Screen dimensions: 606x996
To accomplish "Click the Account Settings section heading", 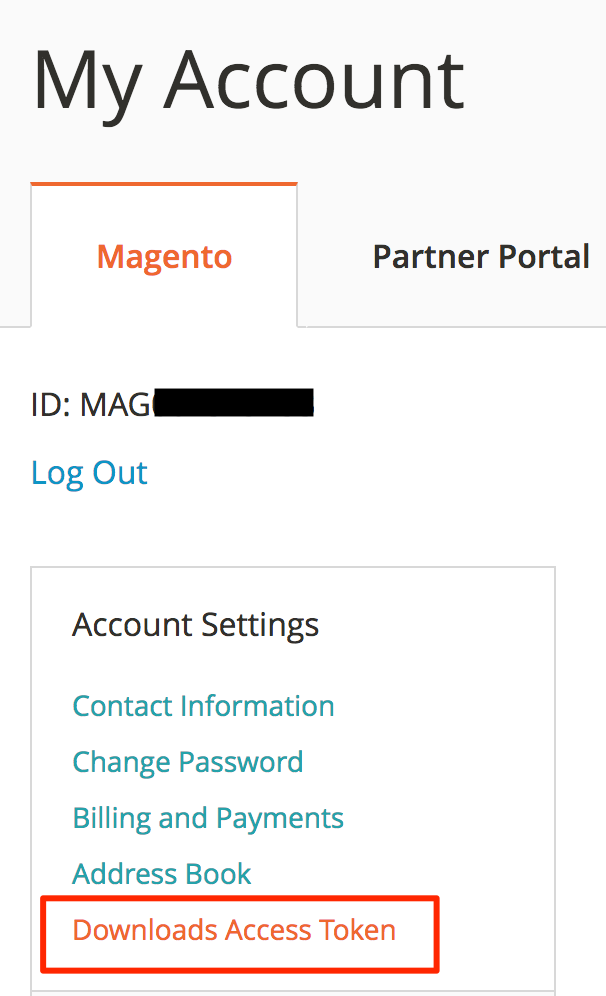I will (195, 626).
